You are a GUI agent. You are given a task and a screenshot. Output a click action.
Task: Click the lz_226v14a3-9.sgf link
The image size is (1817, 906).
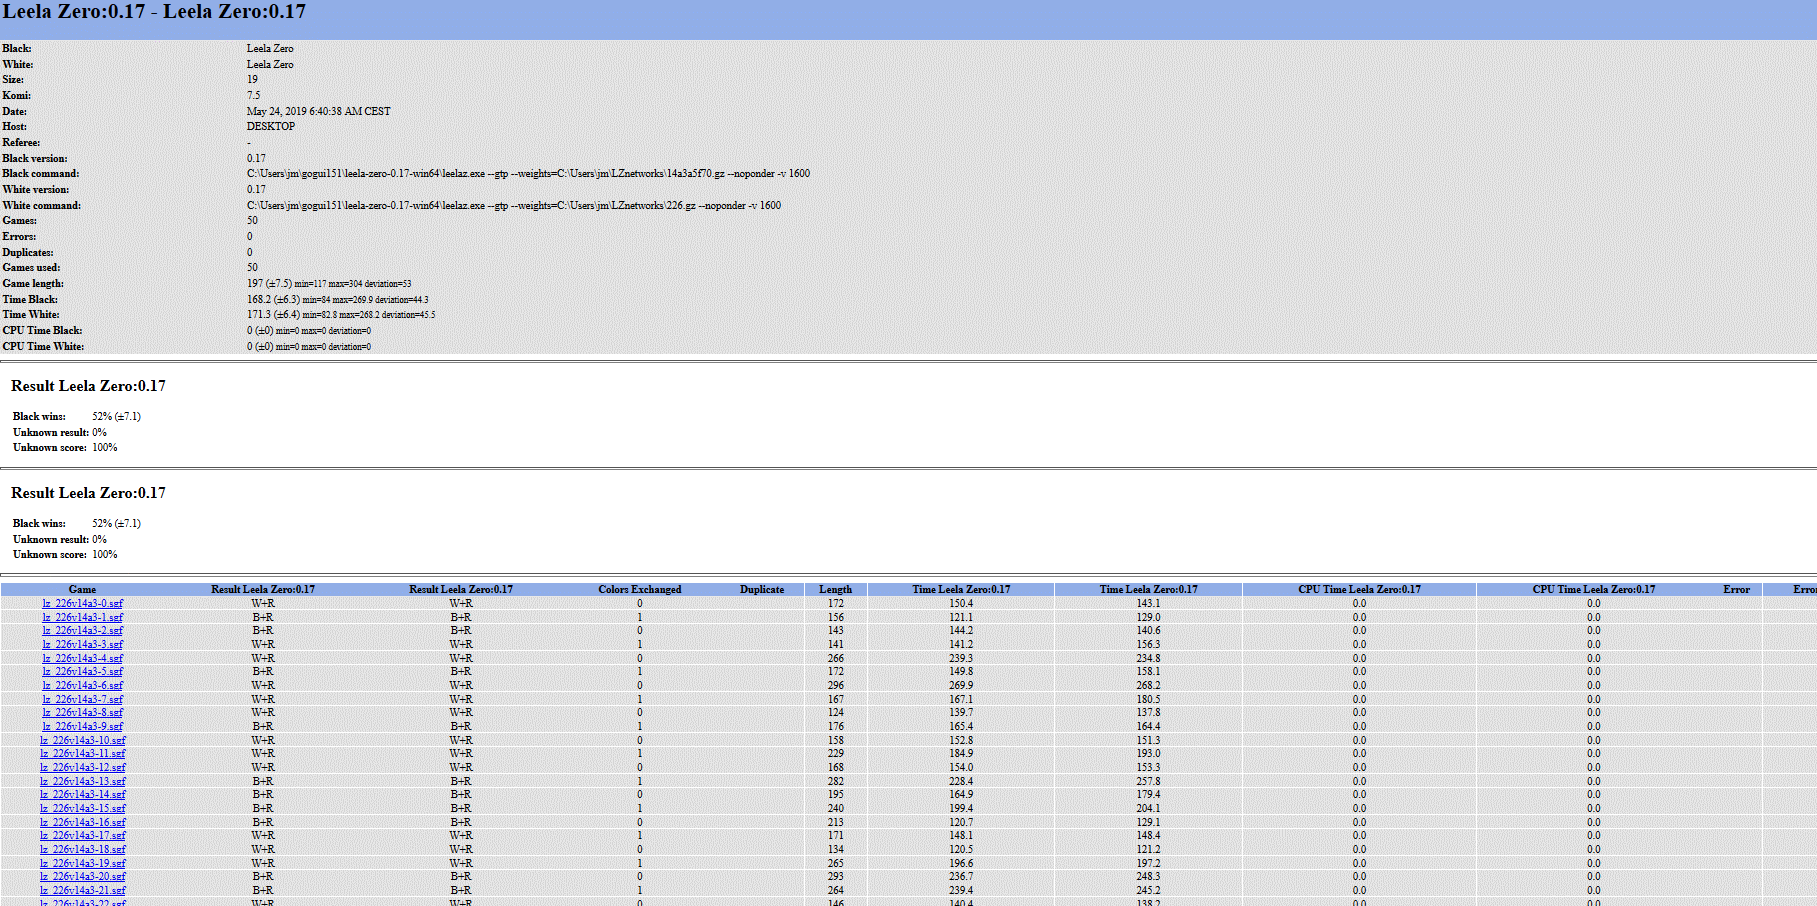82,727
